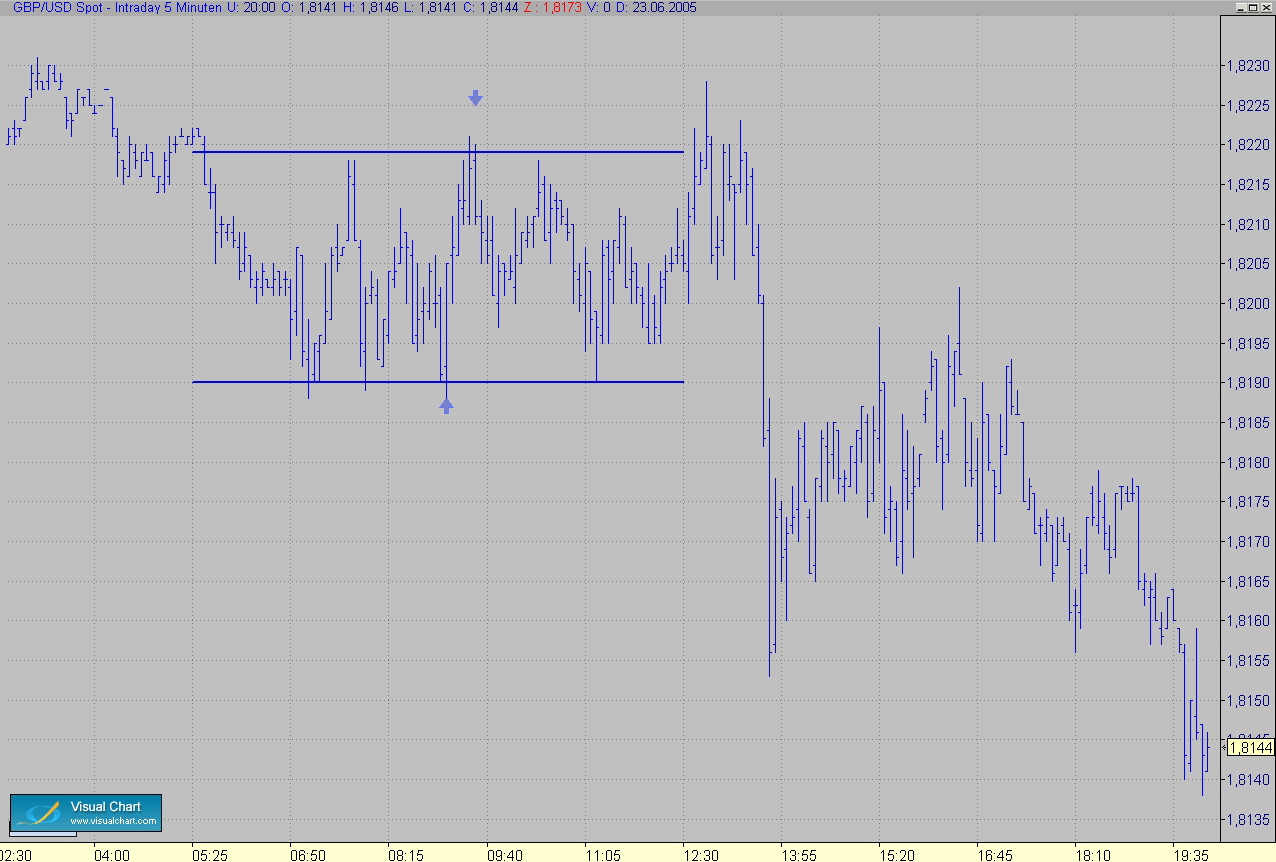Minimize the chart window
Image resolution: width=1276 pixels, height=862 pixels.
click(1242, 7)
